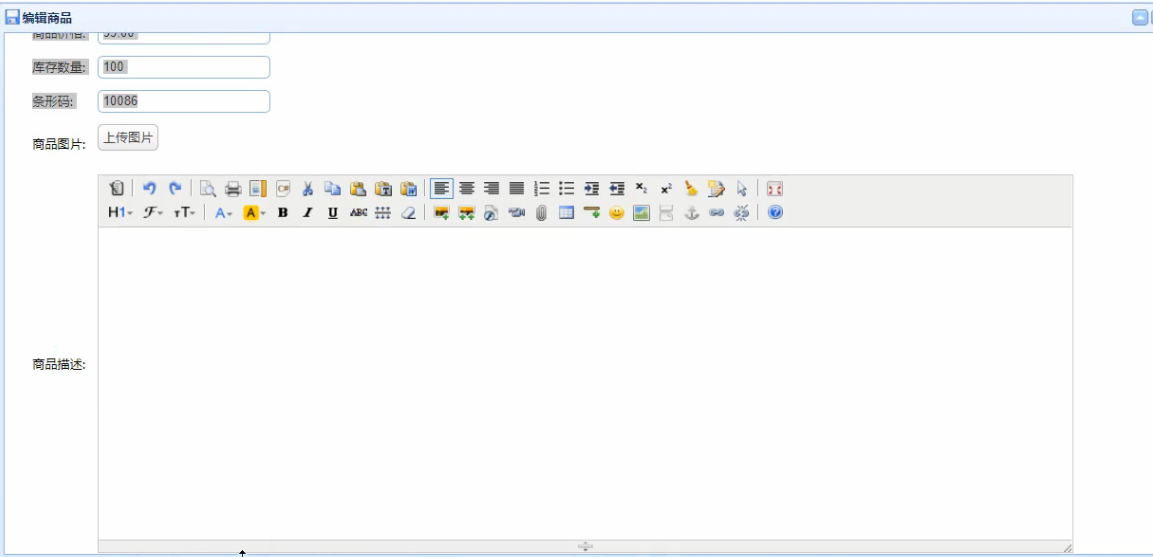The width and height of the screenshot is (1153, 557).
Task: Insert a Flash object
Action: coord(492,213)
